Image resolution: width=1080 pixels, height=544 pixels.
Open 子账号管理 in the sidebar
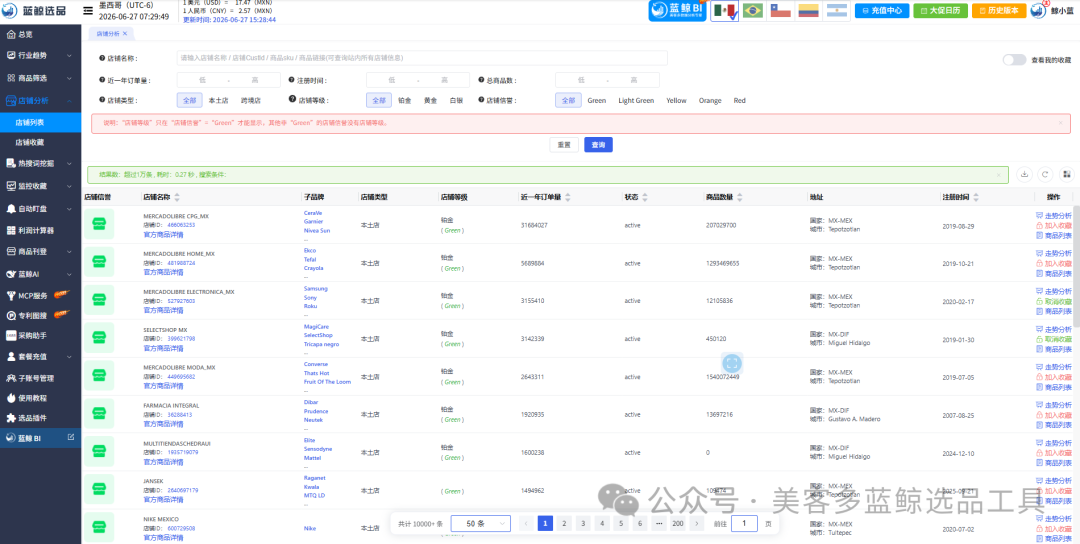pos(40,378)
